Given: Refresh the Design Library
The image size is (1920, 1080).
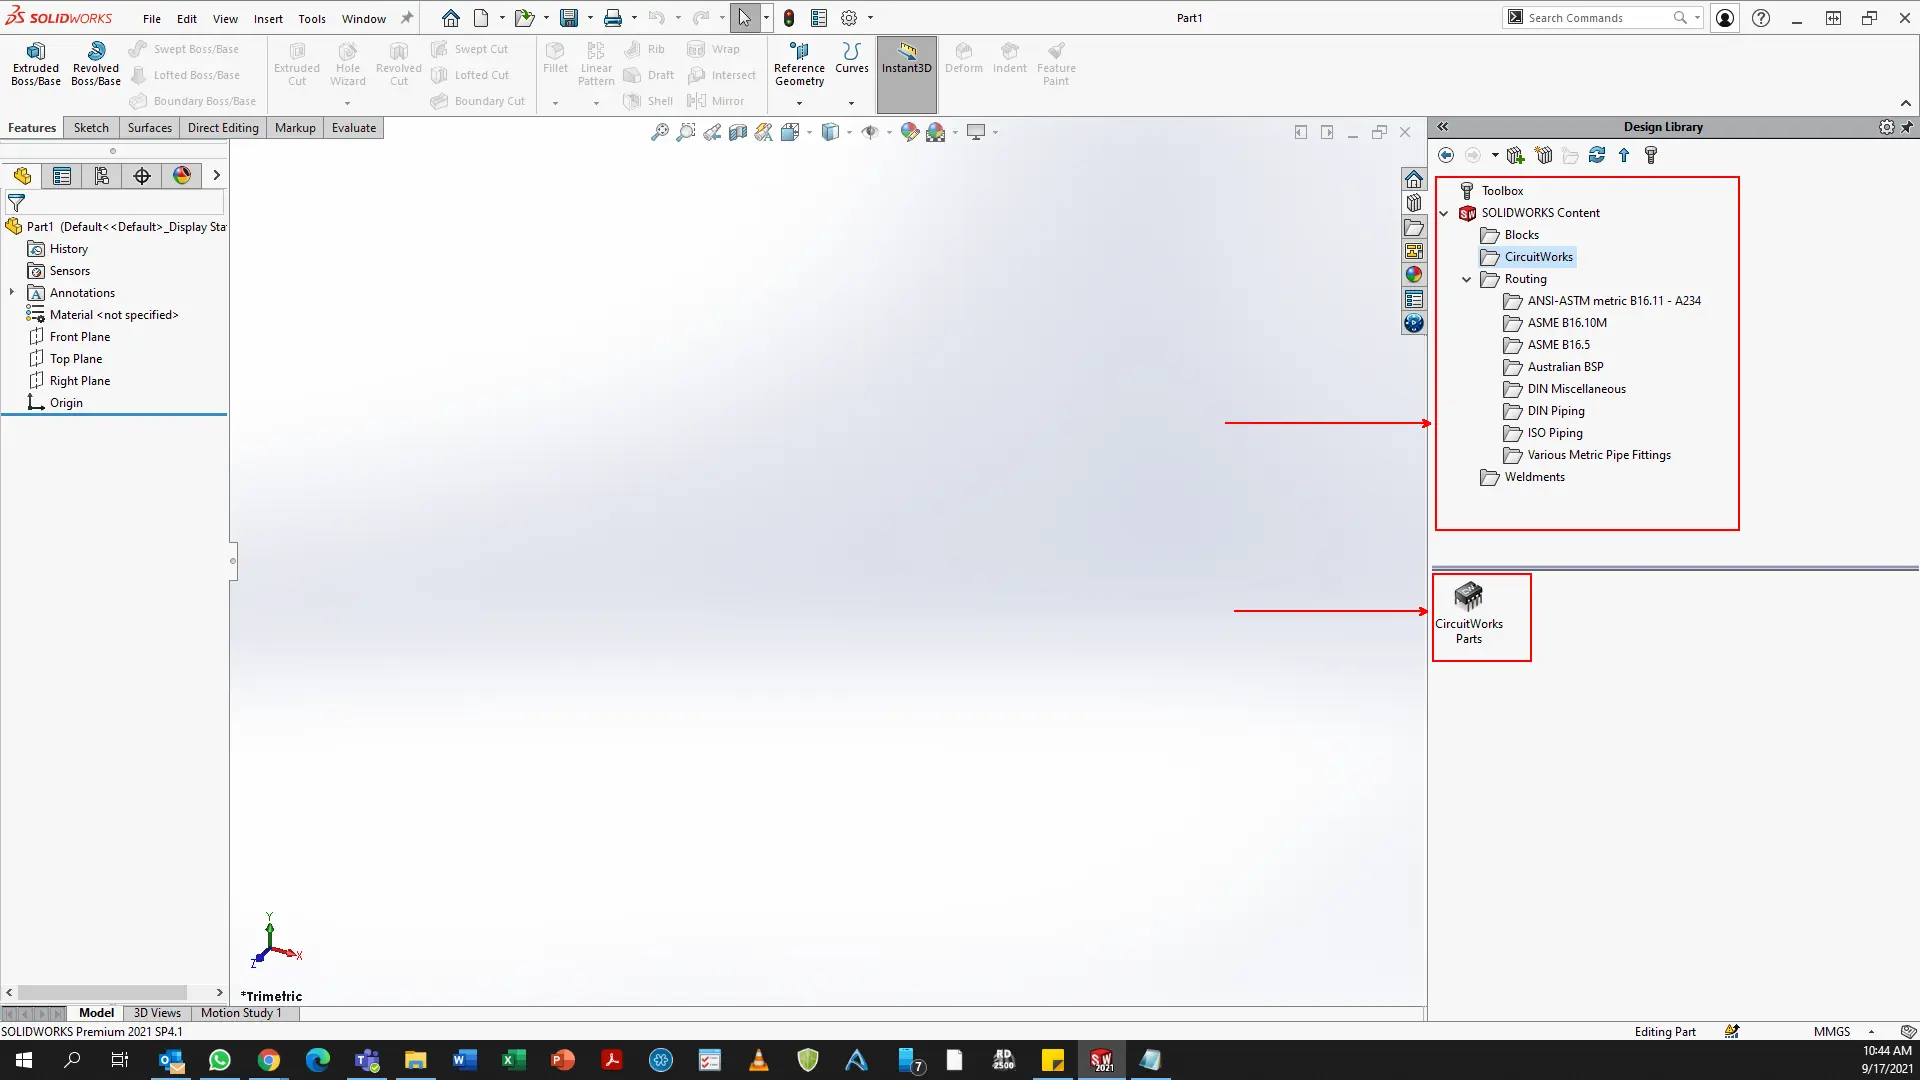Looking at the screenshot, I should tap(1597, 155).
